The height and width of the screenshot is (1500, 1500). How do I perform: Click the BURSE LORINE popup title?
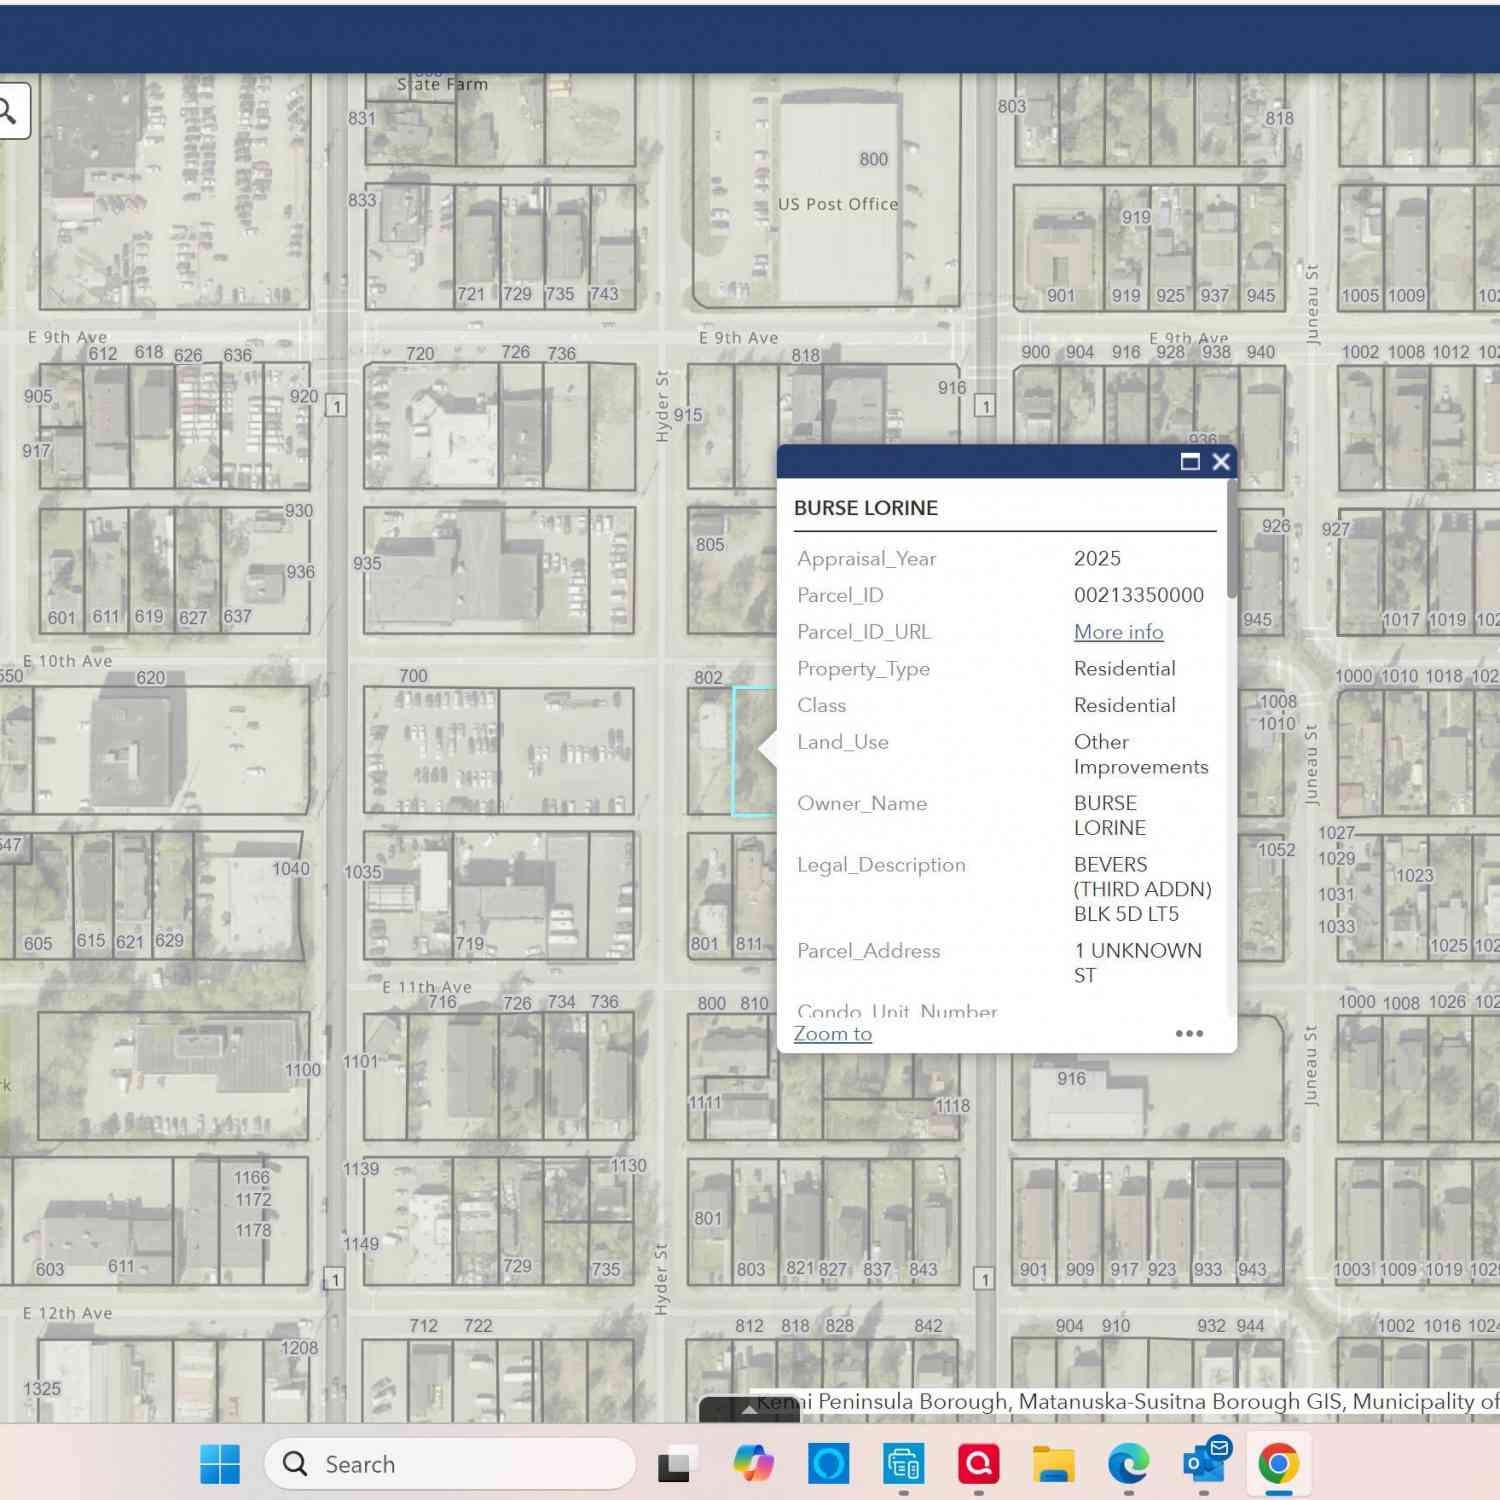[866, 508]
